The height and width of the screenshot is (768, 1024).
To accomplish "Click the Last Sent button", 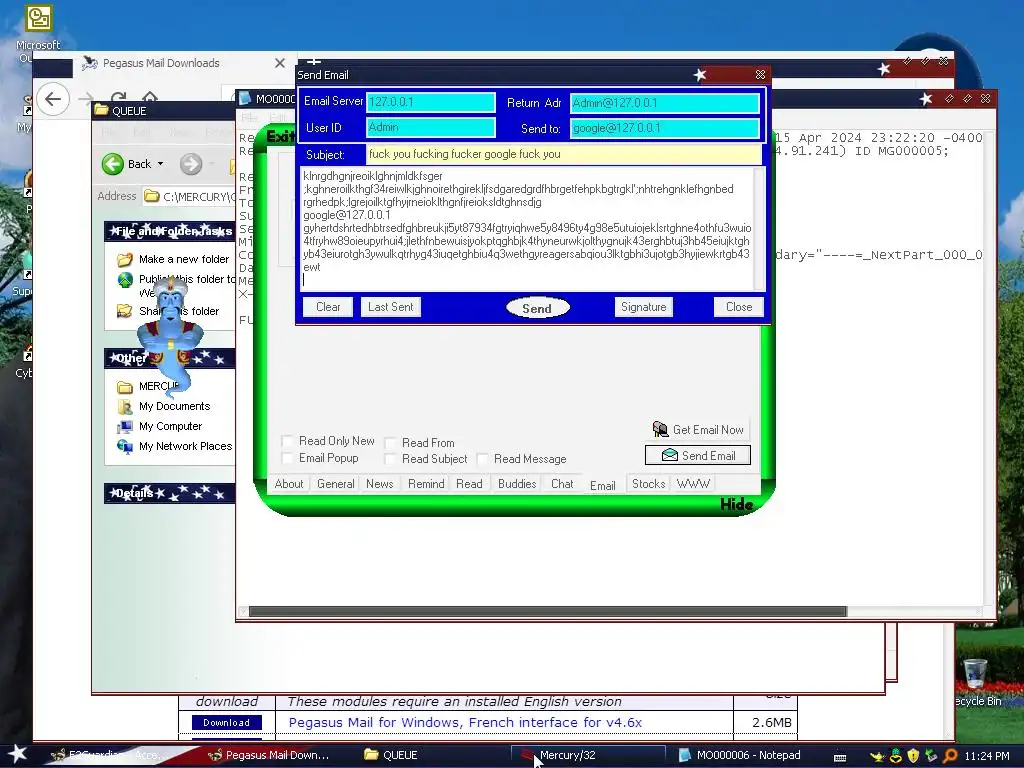I will point(391,307).
